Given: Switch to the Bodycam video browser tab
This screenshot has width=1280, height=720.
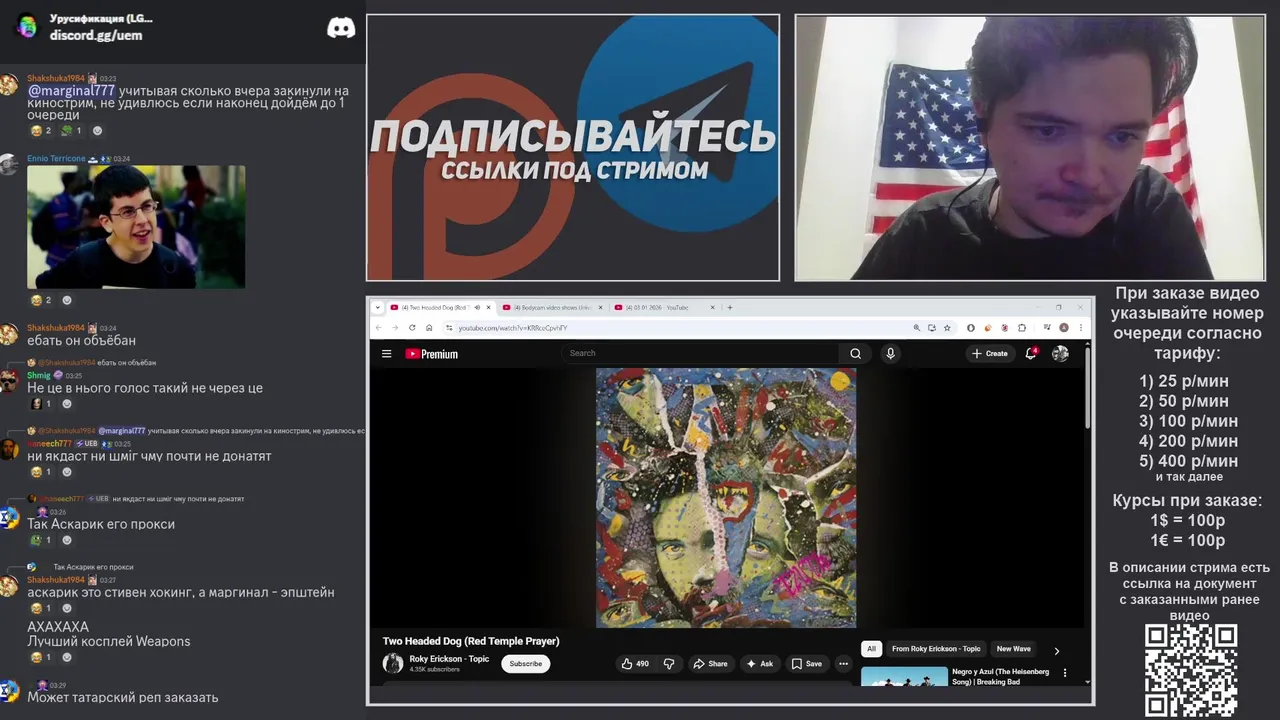Looking at the screenshot, I should [x=551, y=307].
